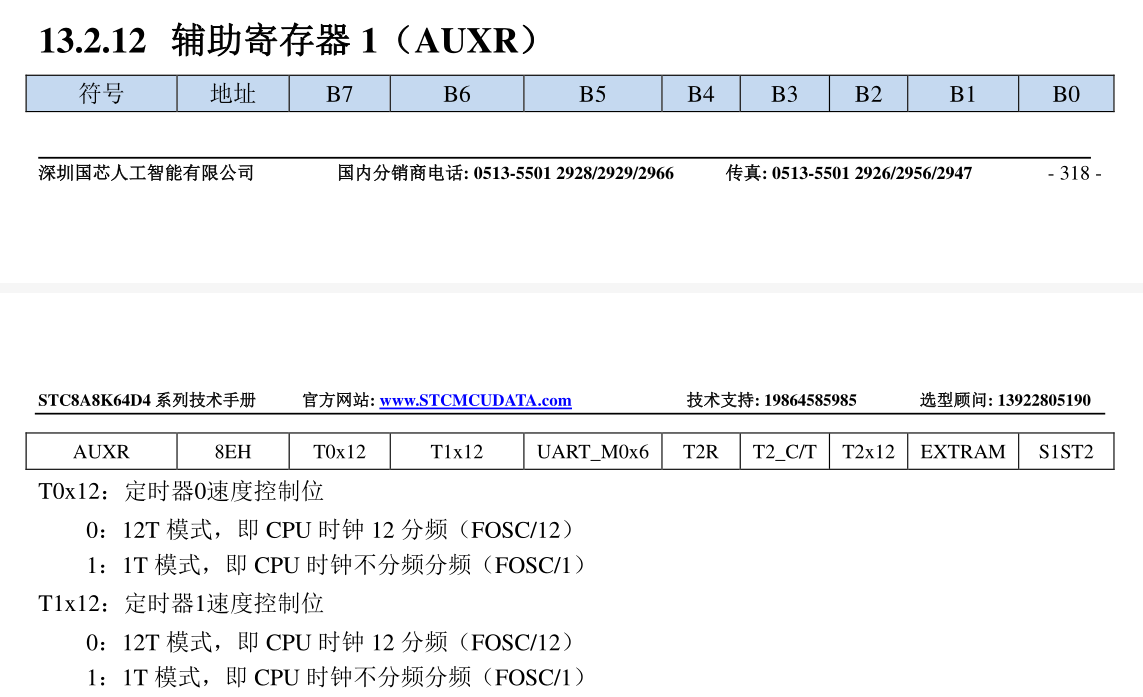Click the tech support number 19864585985
The width and height of the screenshot is (1143, 697).
pos(810,400)
